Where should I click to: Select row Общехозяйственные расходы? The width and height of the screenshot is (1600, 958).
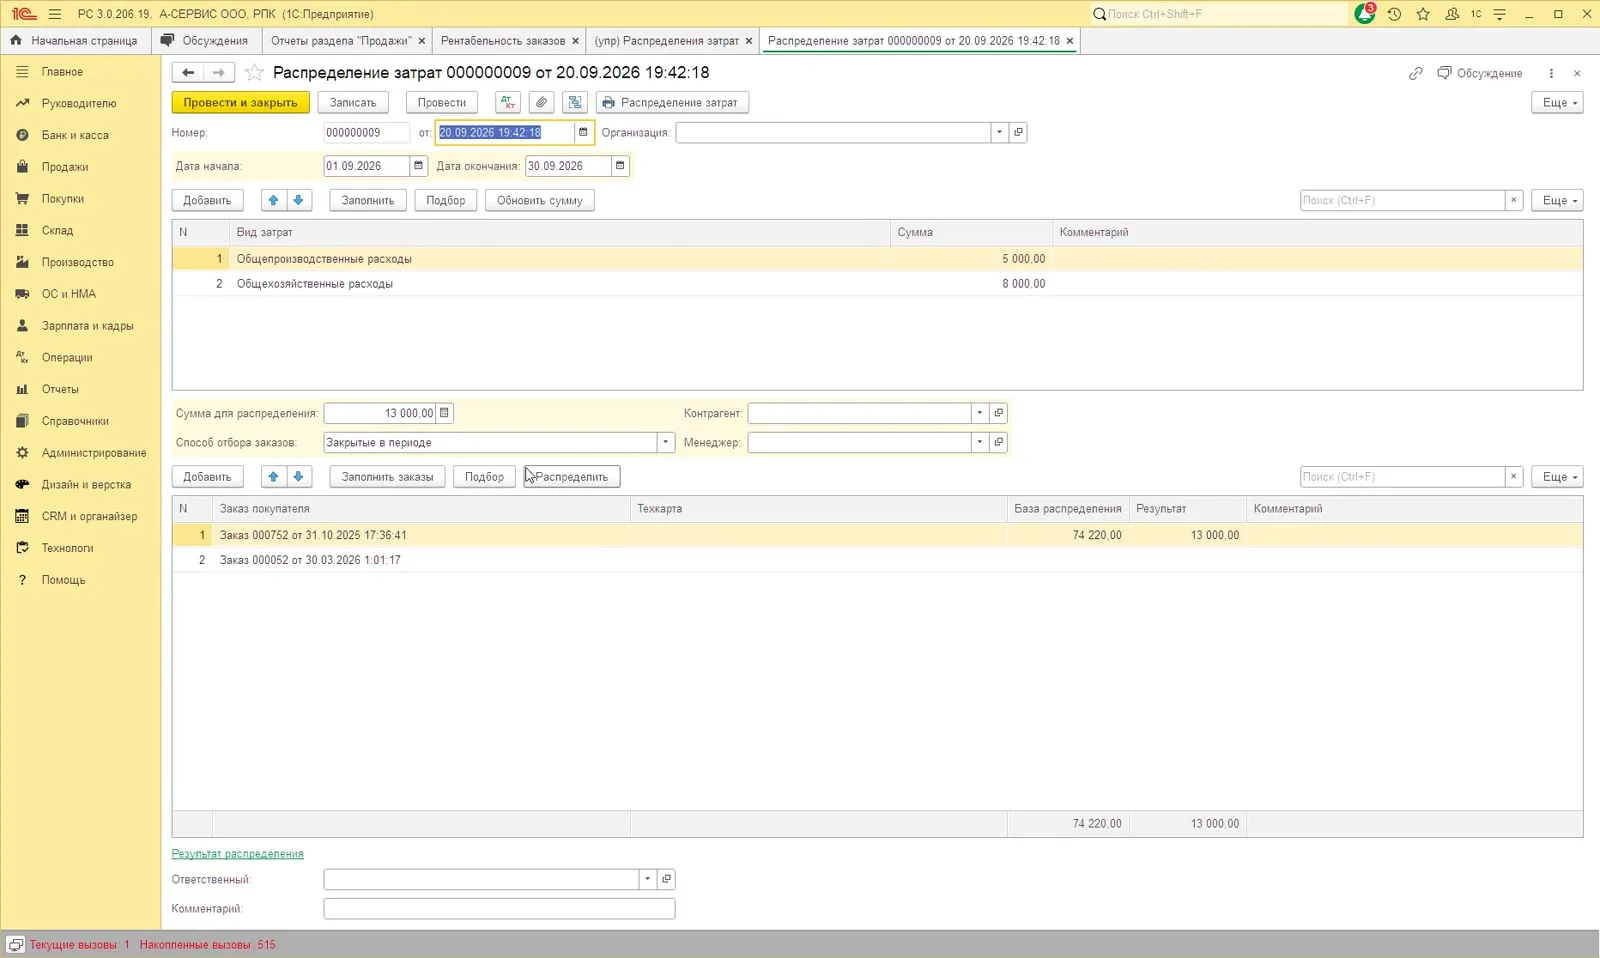point(877,284)
